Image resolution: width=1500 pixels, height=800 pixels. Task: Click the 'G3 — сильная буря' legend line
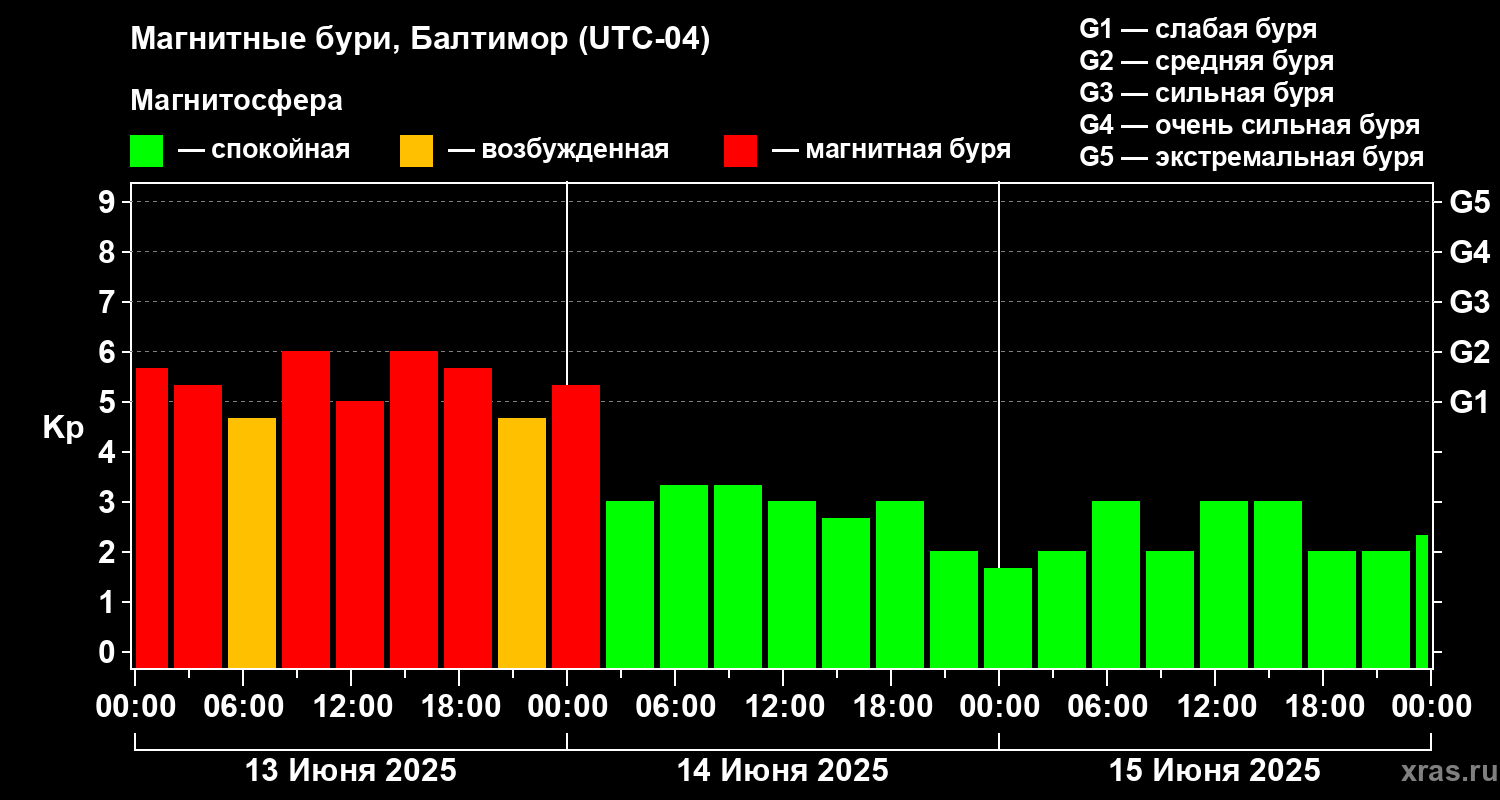[1206, 92]
